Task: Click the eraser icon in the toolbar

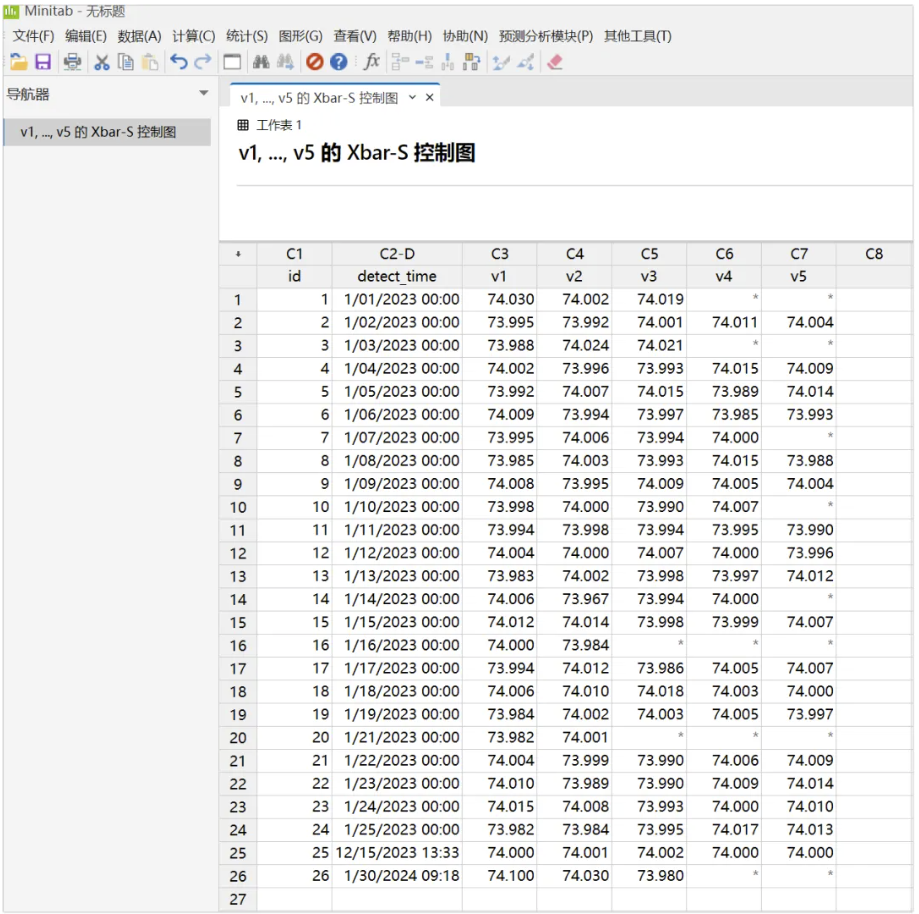Action: point(555,62)
